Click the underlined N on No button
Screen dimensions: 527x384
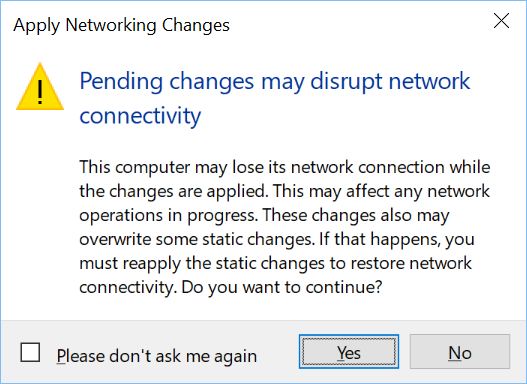[x=454, y=353]
